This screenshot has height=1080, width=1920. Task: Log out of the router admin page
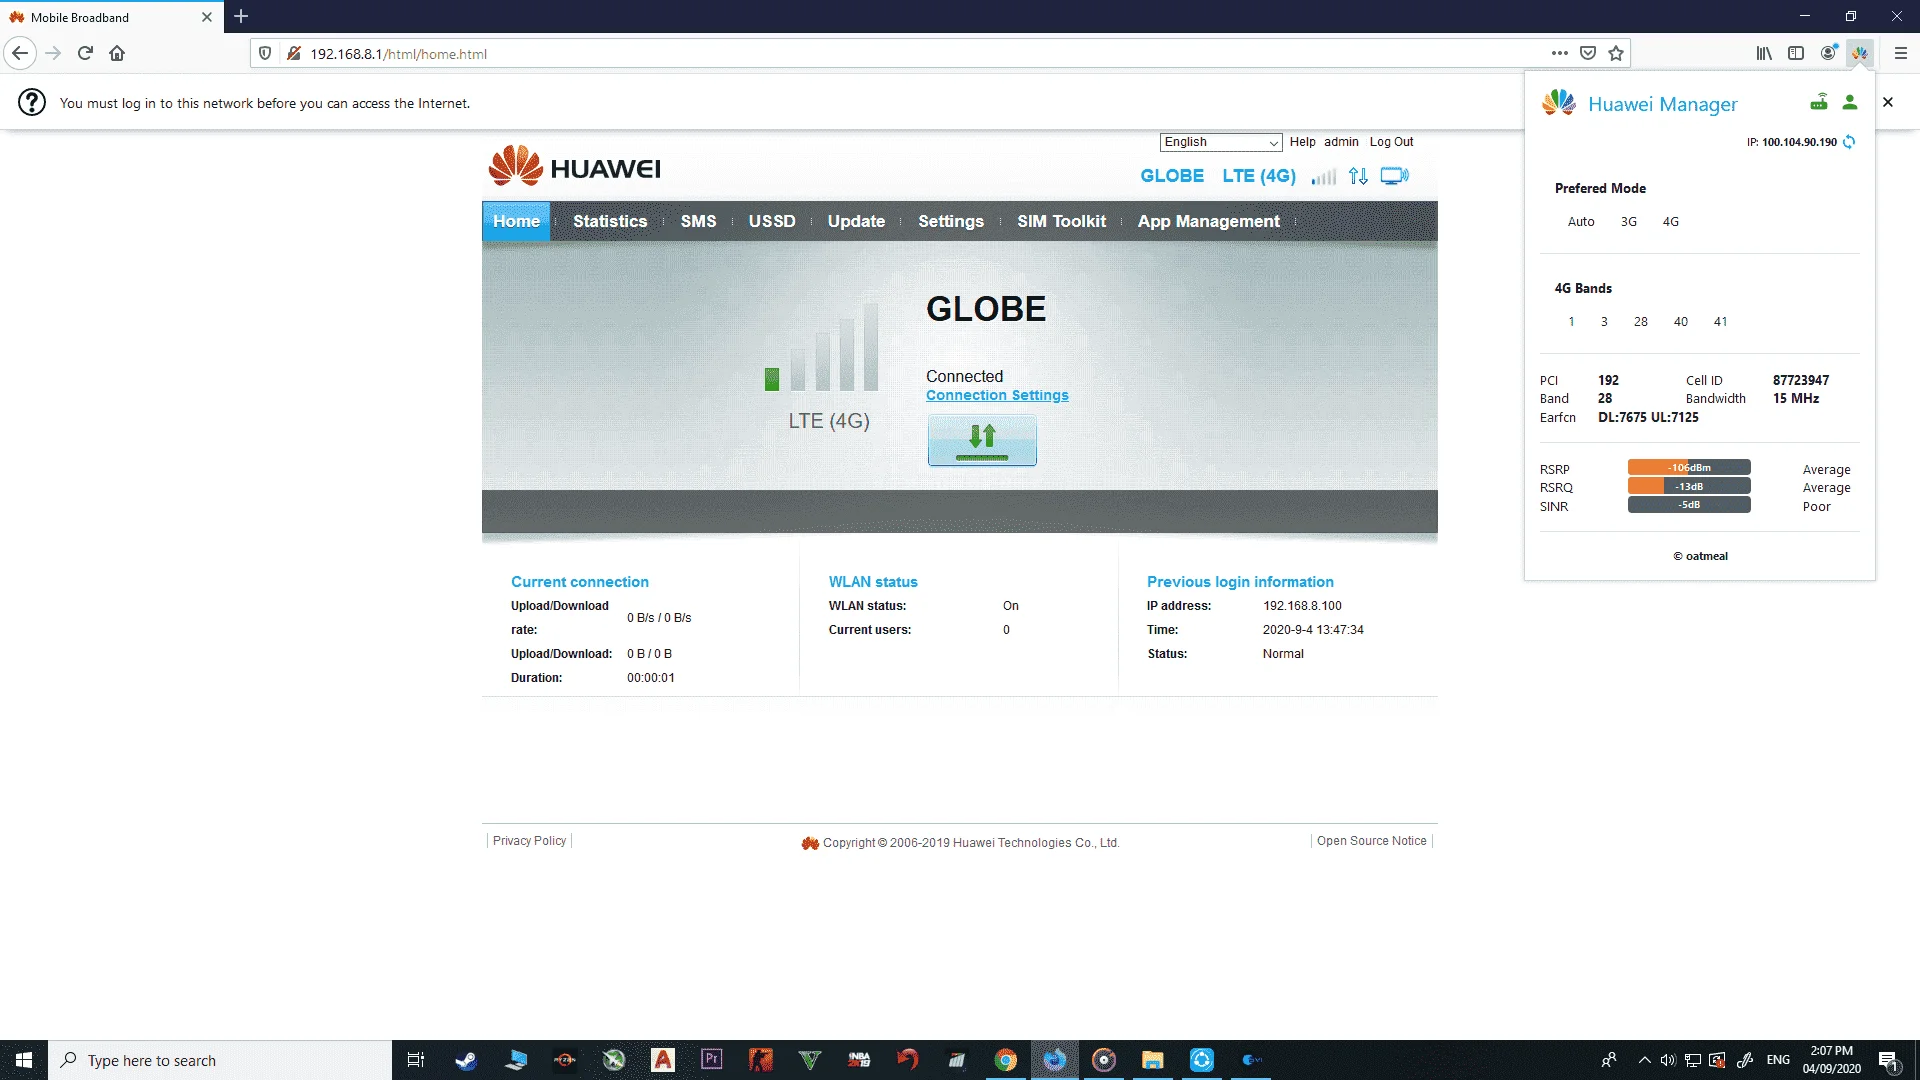coord(1391,142)
